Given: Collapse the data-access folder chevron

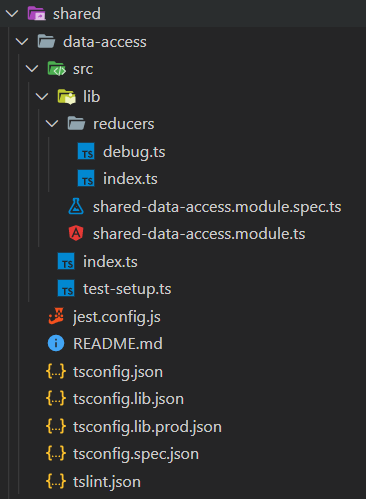Looking at the screenshot, I should click(x=22, y=42).
